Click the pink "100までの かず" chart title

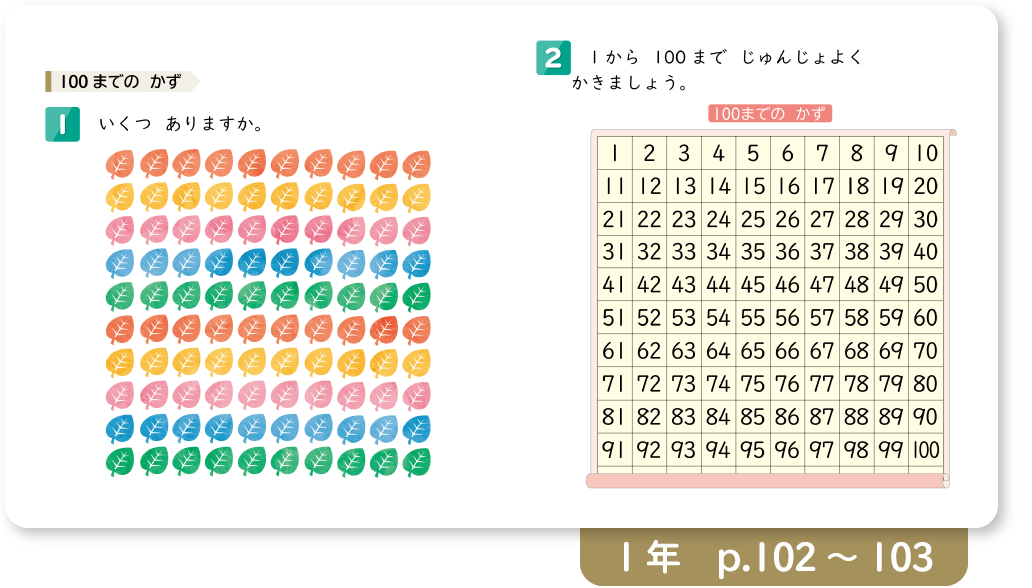tap(770, 114)
